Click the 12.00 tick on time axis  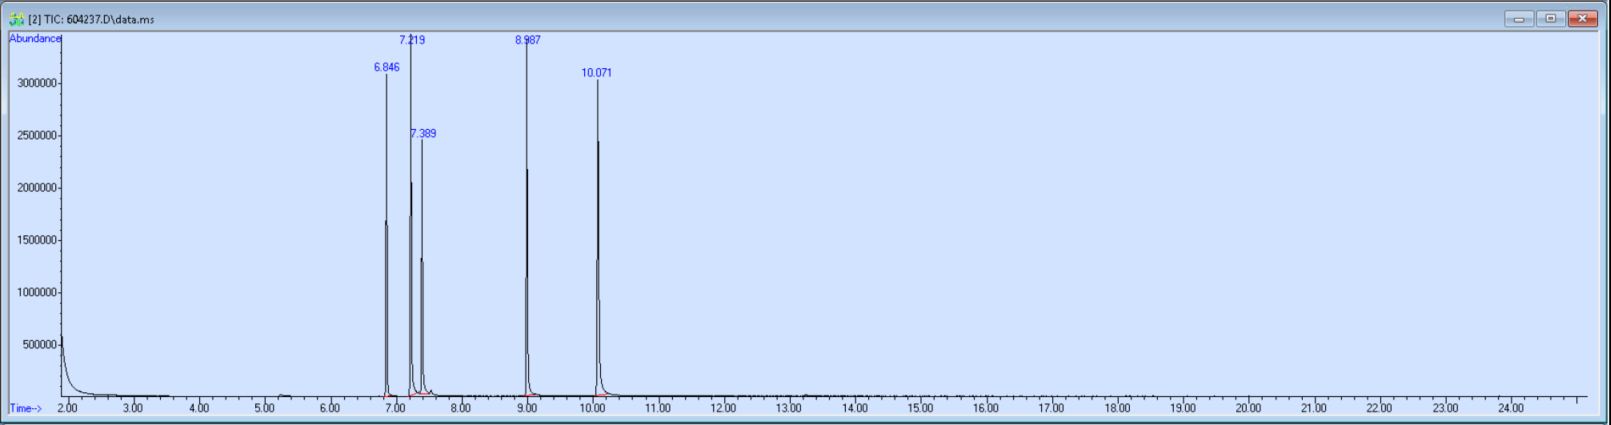point(723,408)
